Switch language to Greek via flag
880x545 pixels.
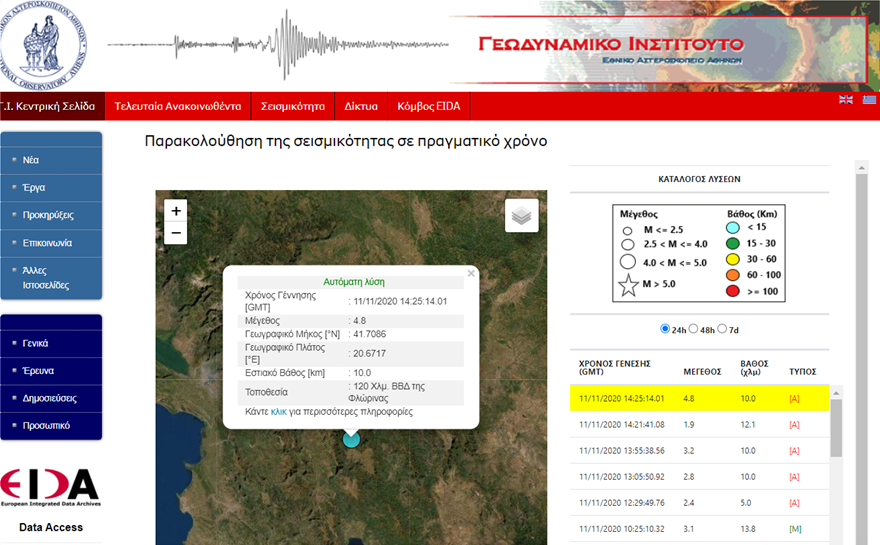tap(869, 99)
